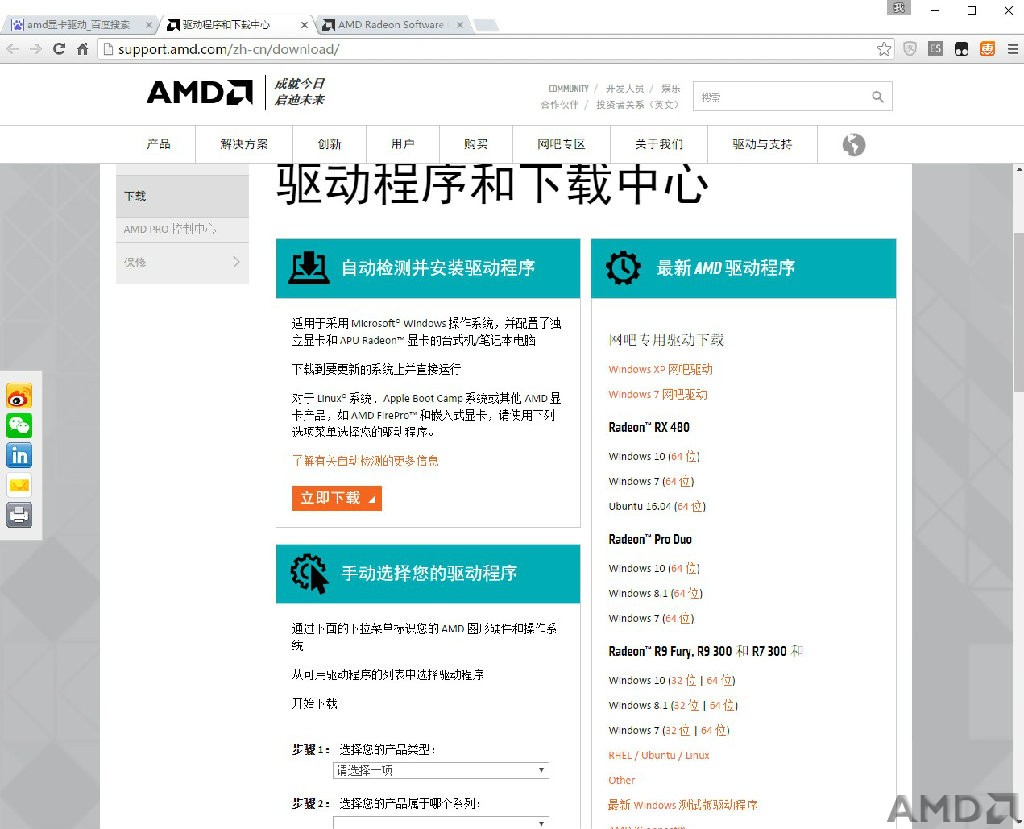Click the 立即下载 button
This screenshot has width=1024, height=829.
(x=337, y=498)
